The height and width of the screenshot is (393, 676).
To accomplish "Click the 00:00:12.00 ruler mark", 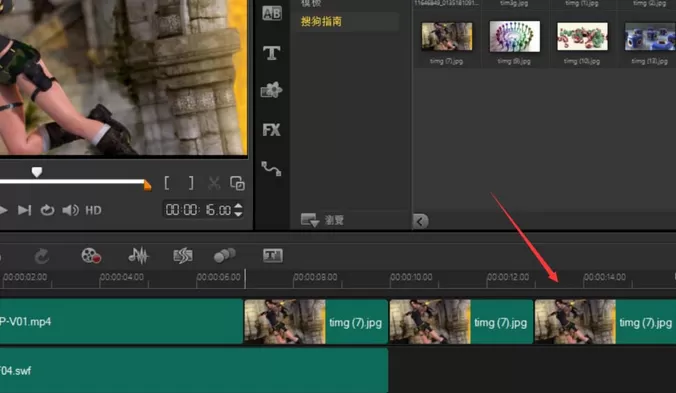I will [508, 277].
